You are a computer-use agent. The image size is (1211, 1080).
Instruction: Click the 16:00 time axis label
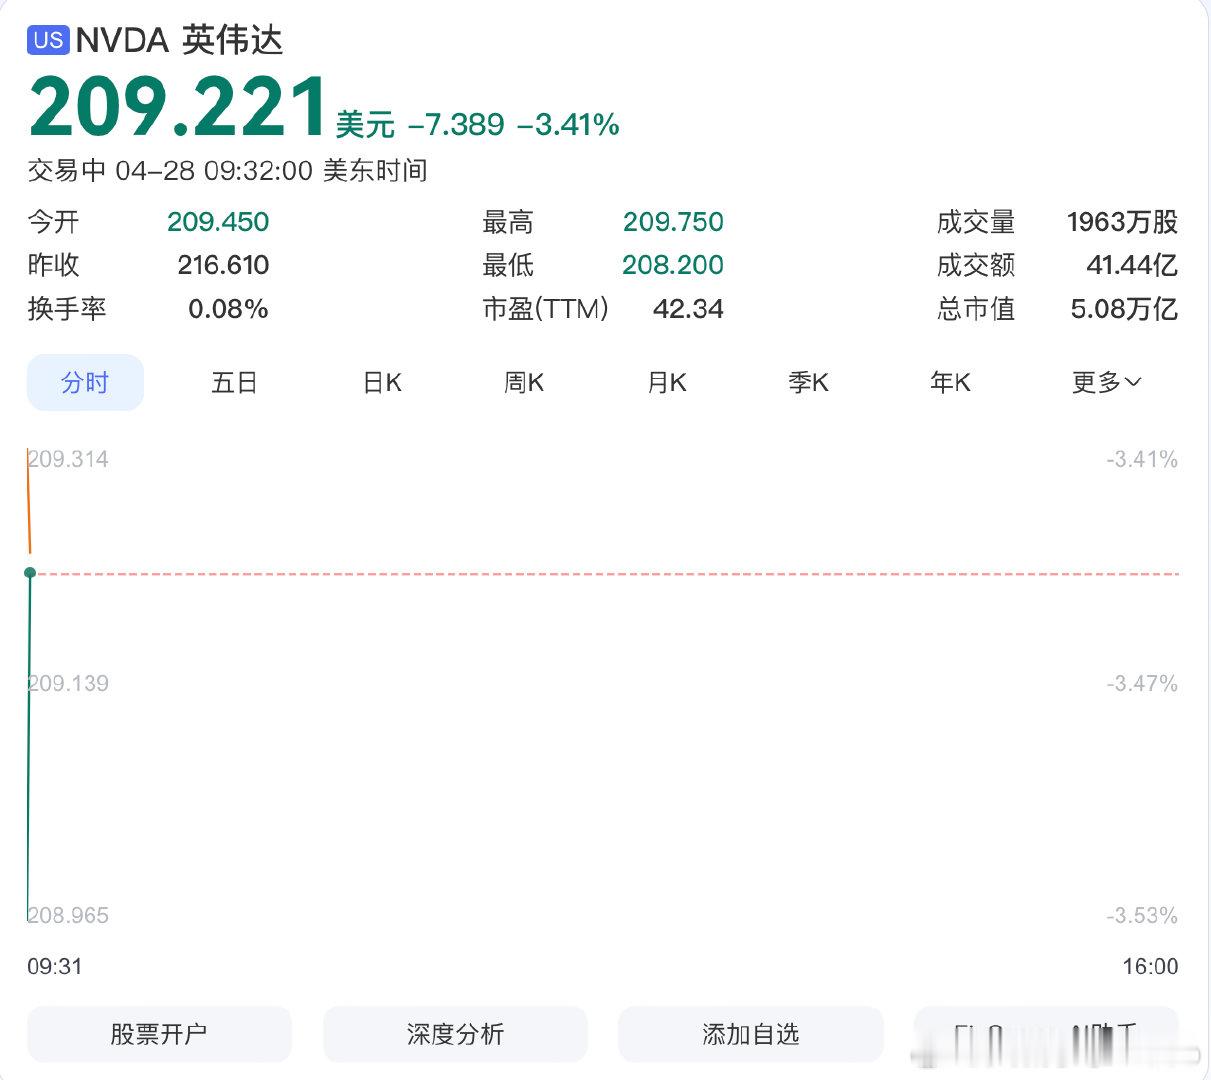tap(1150, 967)
